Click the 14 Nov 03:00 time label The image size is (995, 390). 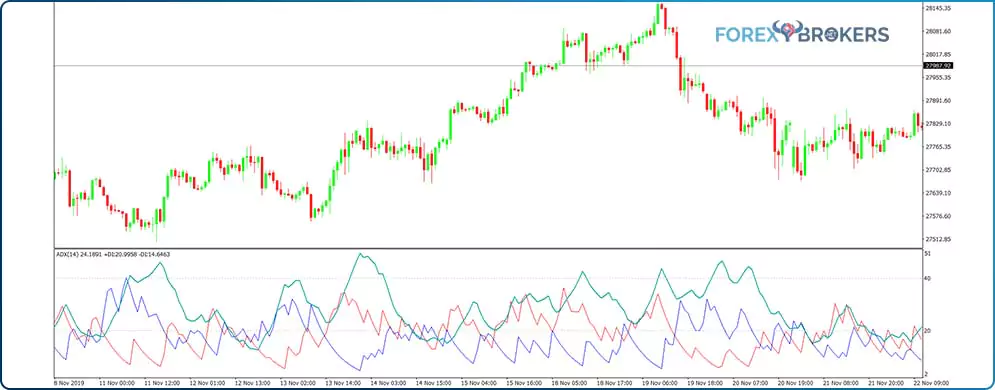coord(388,383)
